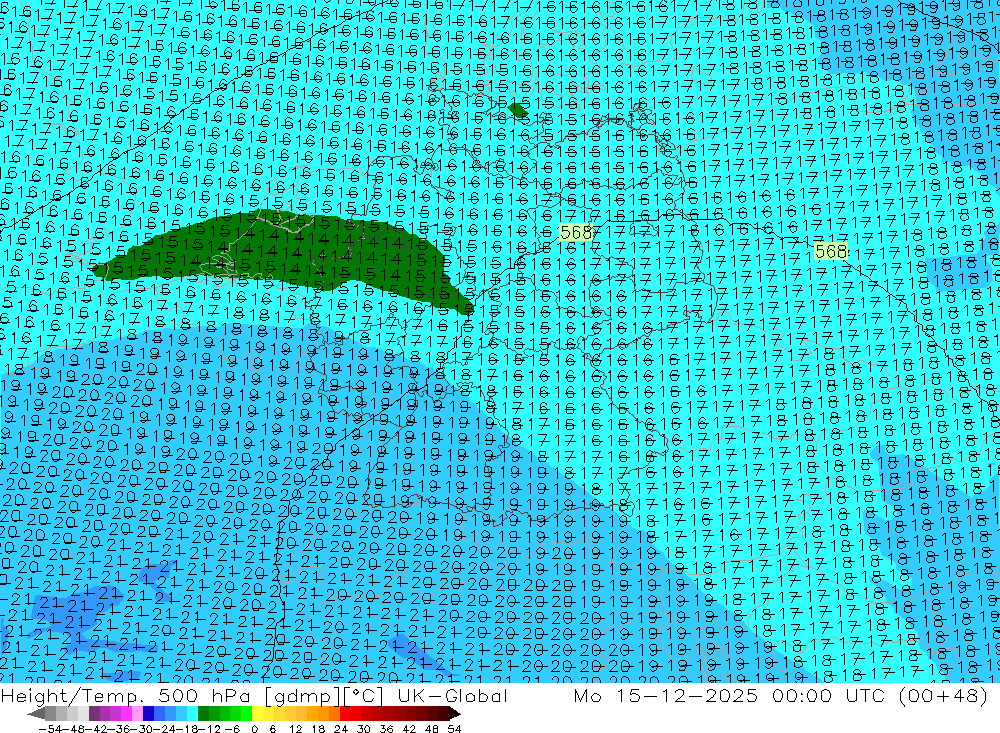
Task: Click the '54' value at the scale end
Action: (454, 729)
